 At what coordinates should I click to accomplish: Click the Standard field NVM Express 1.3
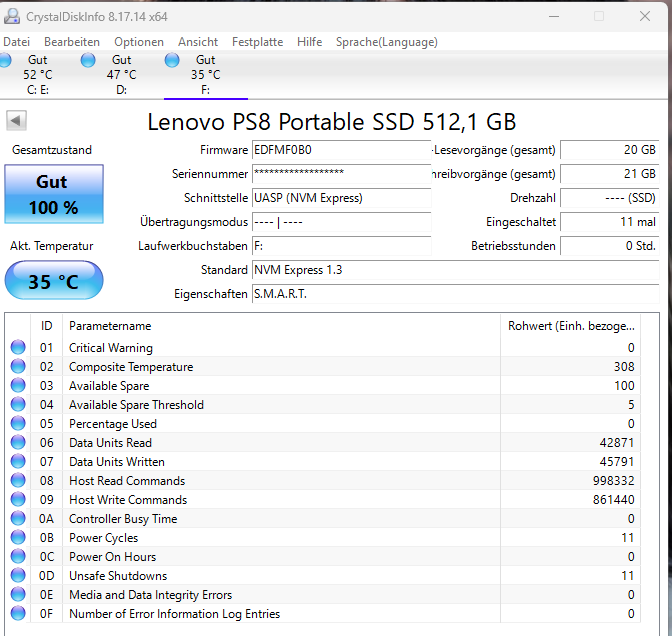[455, 270]
